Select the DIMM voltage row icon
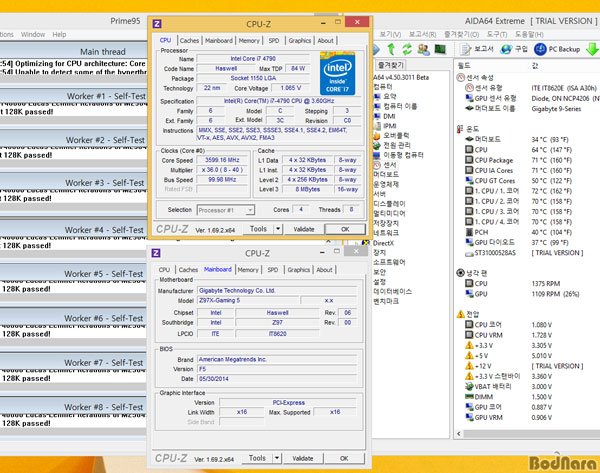The height and width of the screenshot is (473, 600). pyautogui.click(x=469, y=396)
